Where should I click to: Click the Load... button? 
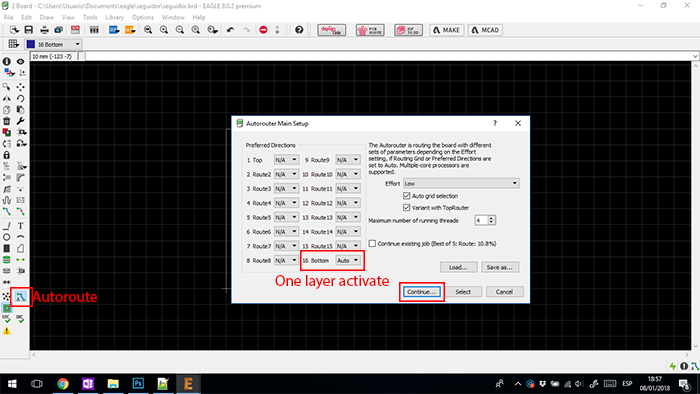coord(458,267)
